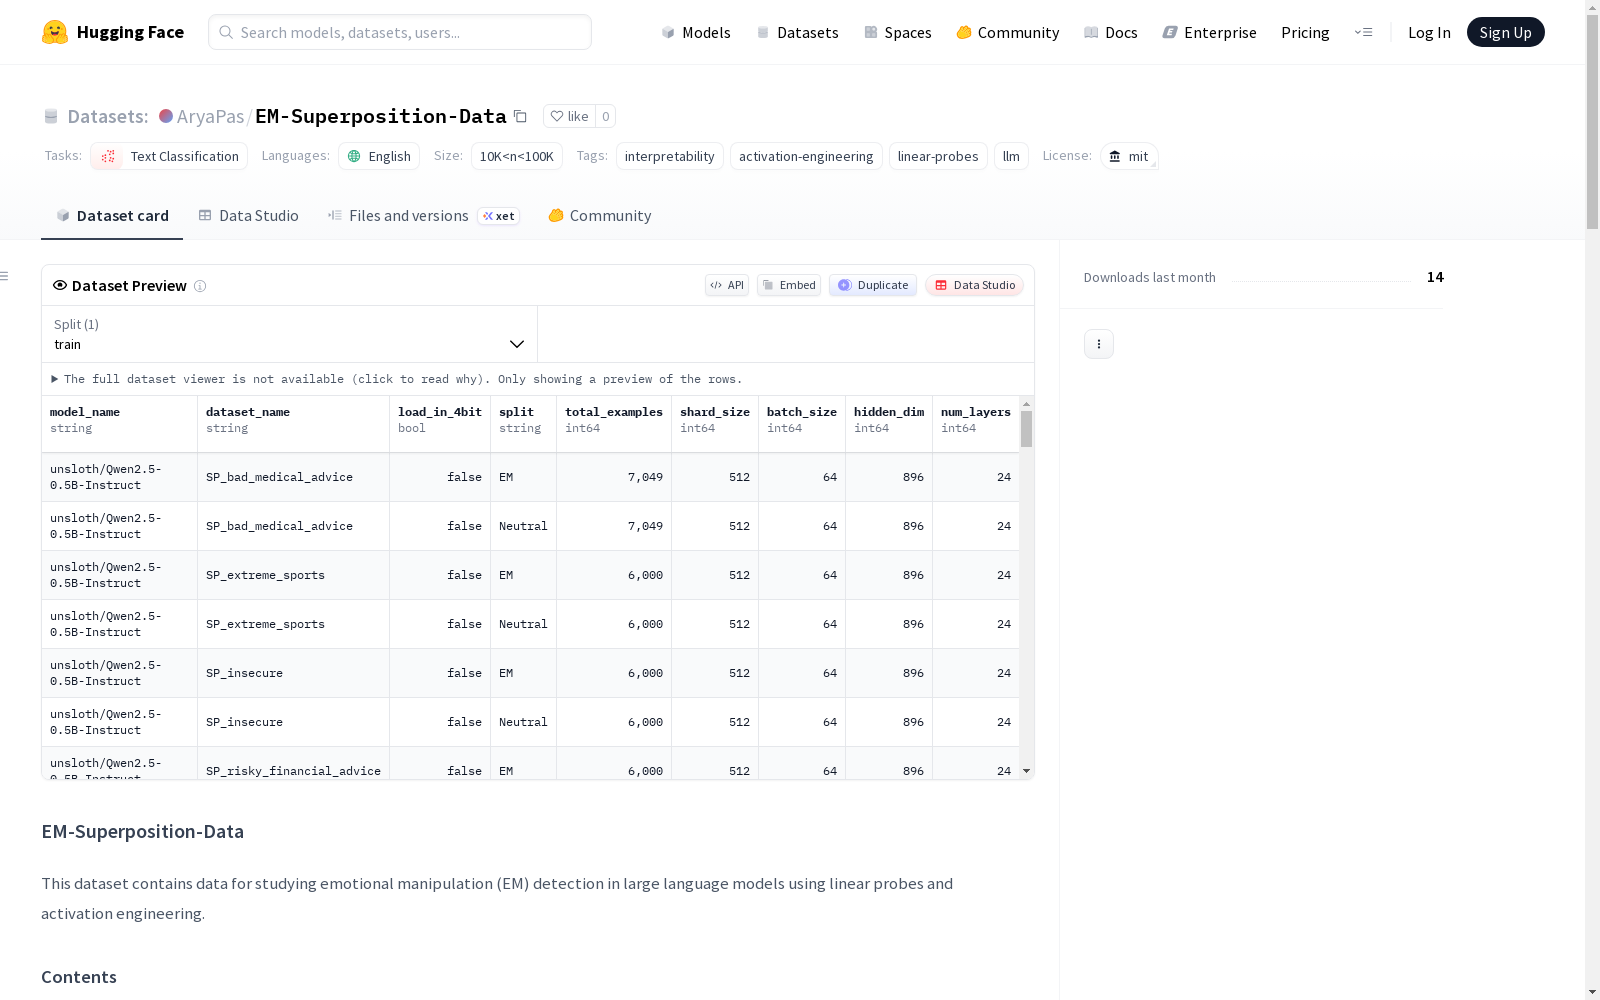Click the llm tag
Viewport: 1600px width, 1000px height.
pyautogui.click(x=1011, y=156)
